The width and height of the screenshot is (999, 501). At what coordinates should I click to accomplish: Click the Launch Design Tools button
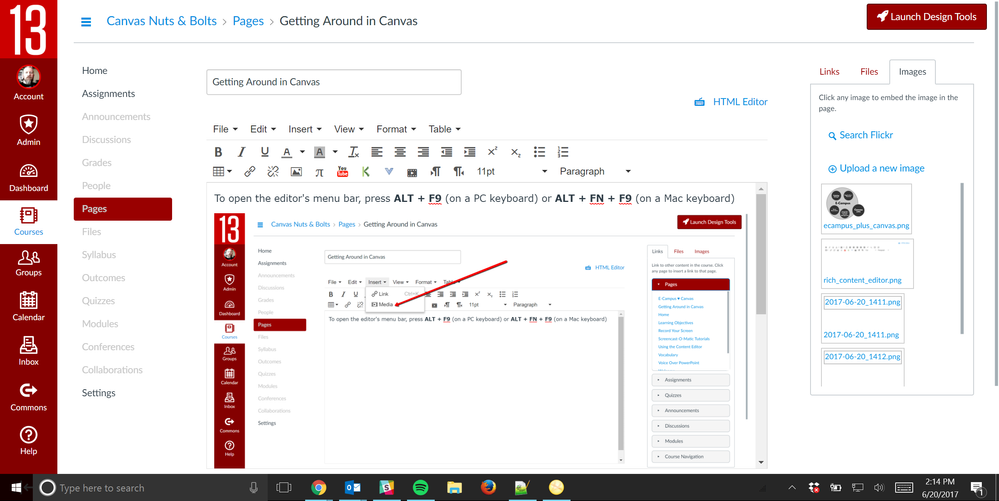(925, 17)
